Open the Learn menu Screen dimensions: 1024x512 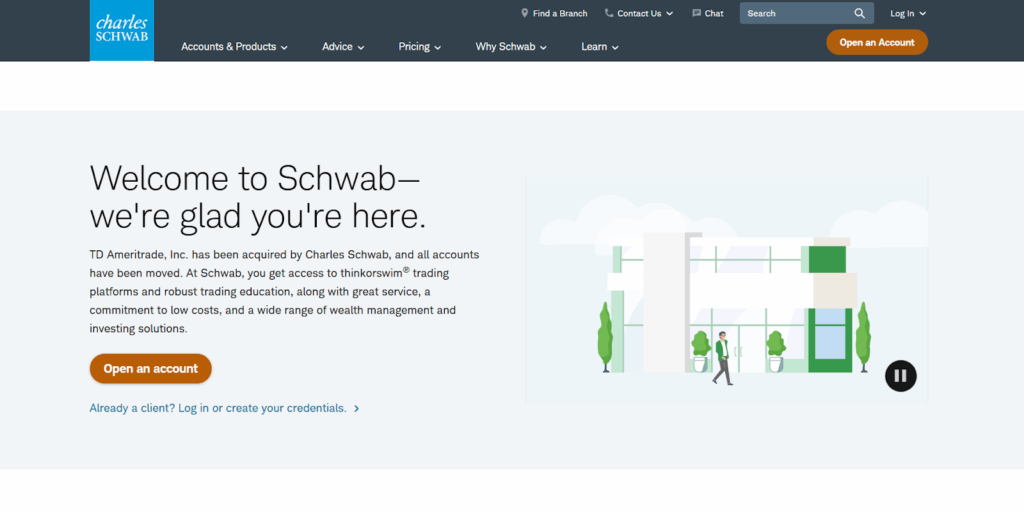pyautogui.click(x=600, y=47)
